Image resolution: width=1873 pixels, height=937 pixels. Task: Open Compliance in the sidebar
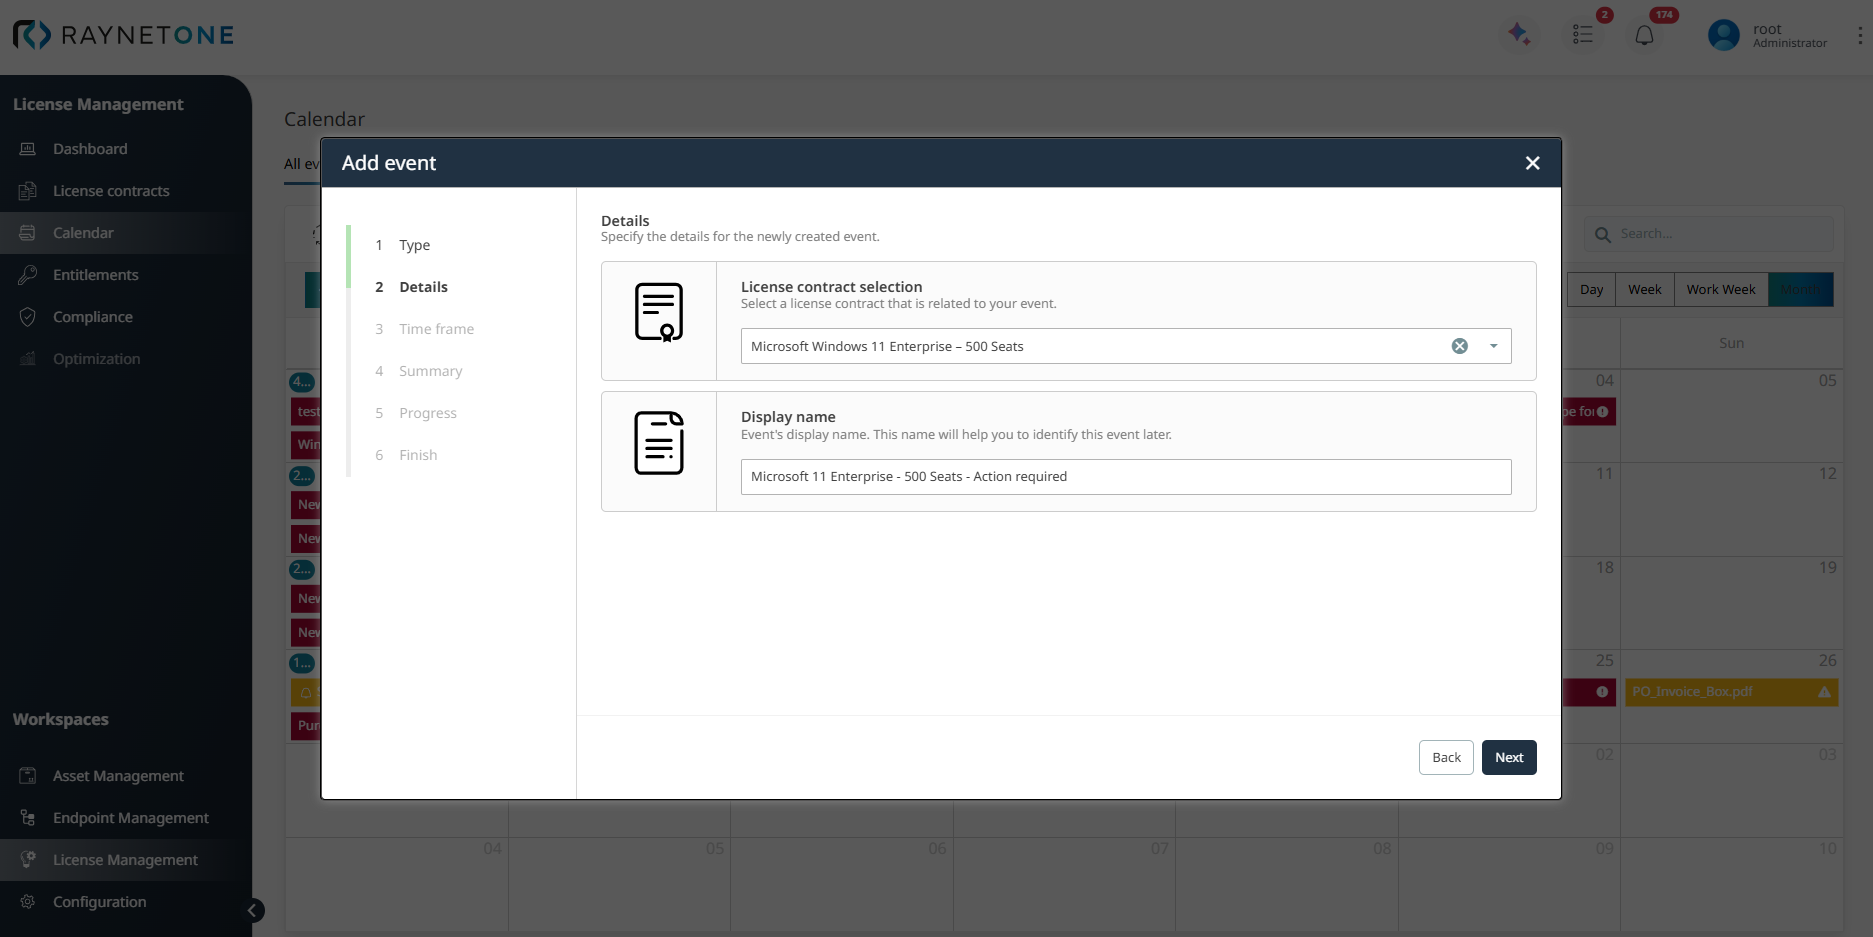tap(93, 317)
